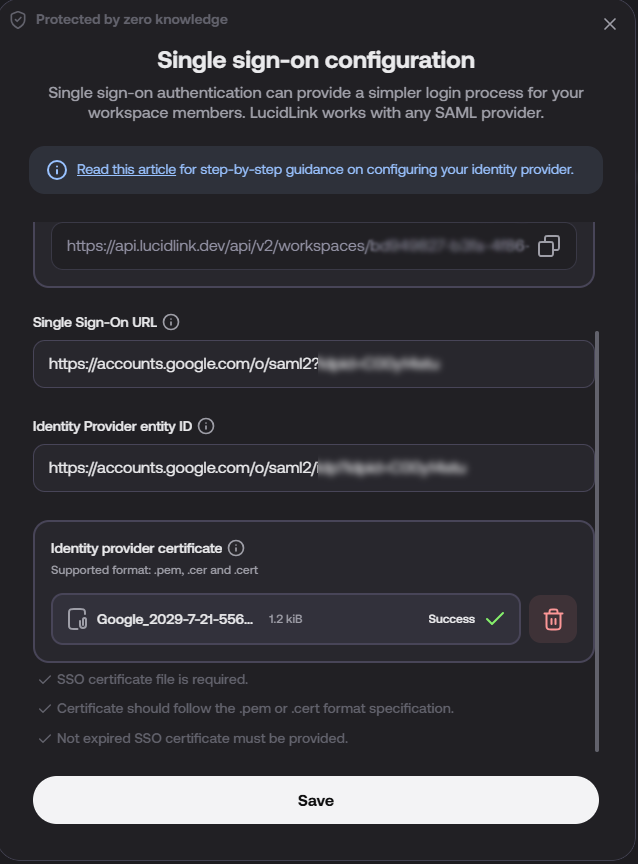This screenshot has width=638, height=864.
Task: Show info for Single Sign-On URL
Action: 171,322
